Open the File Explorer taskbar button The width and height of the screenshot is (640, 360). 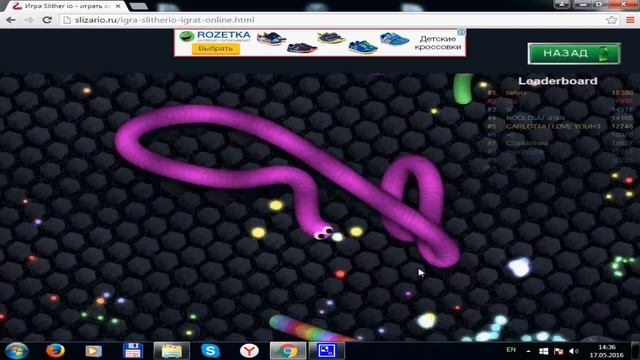171,351
